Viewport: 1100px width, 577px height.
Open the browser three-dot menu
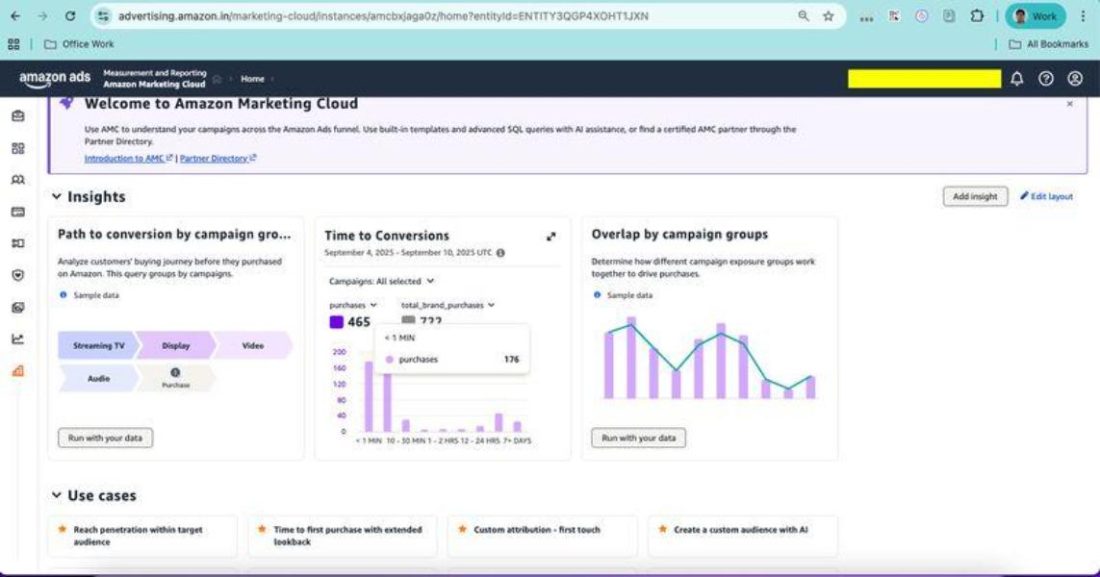(1083, 15)
